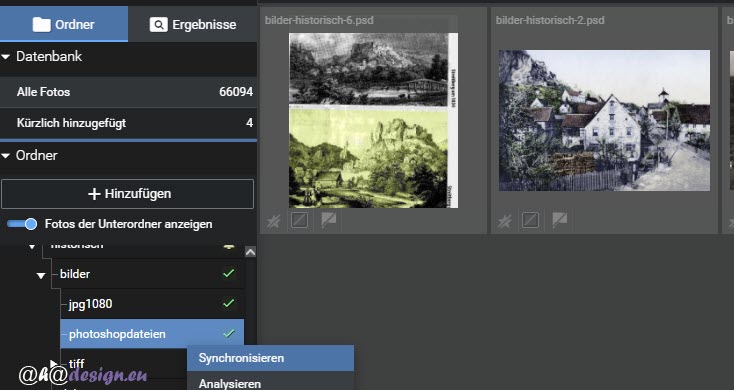Show Kürzlich hinzugefügt photos
The height and width of the screenshot is (390, 734).
[128, 123]
